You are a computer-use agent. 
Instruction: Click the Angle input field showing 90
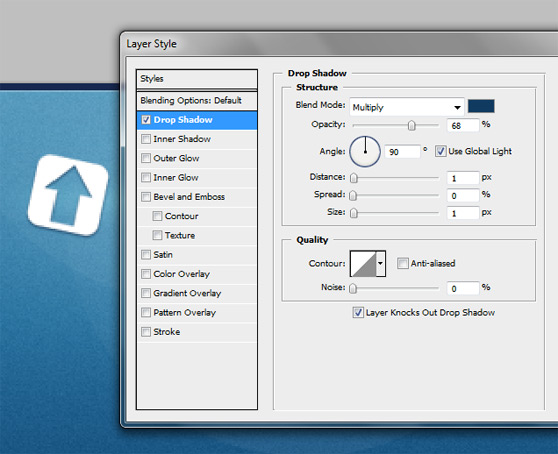pyautogui.click(x=402, y=152)
